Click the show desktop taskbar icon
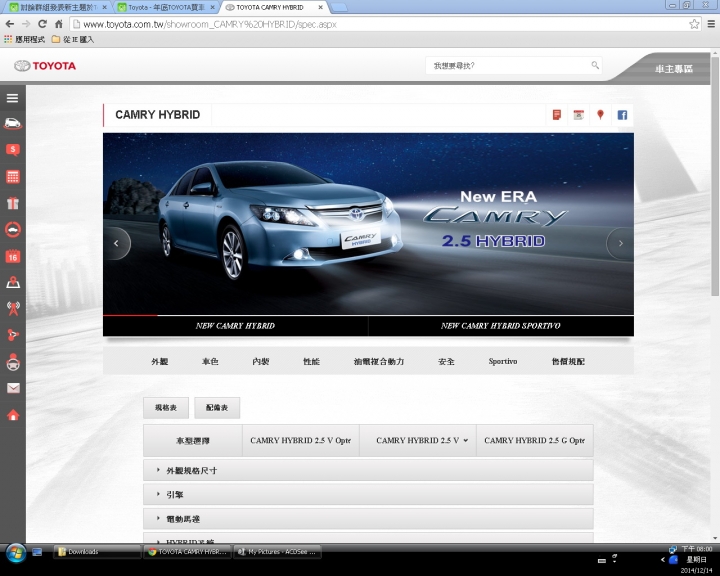 click(37, 552)
